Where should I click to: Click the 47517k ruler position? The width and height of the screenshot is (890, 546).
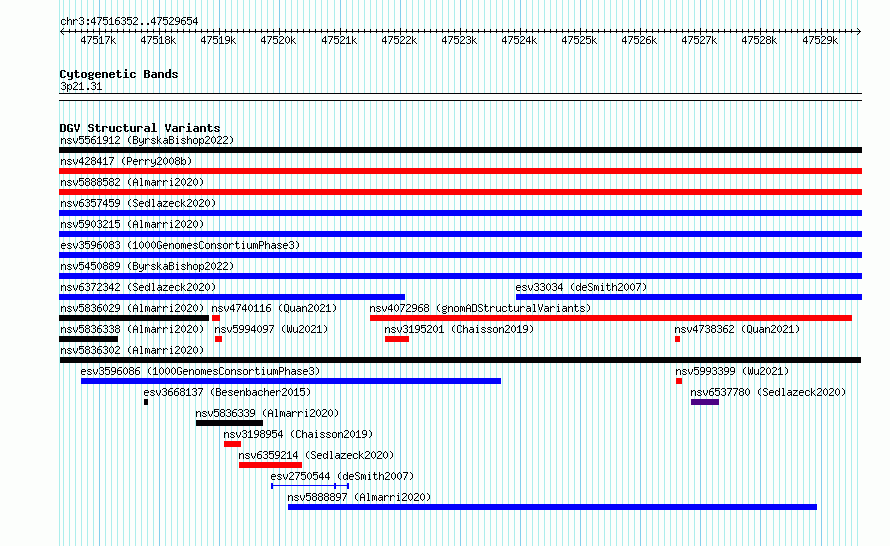pos(98,40)
